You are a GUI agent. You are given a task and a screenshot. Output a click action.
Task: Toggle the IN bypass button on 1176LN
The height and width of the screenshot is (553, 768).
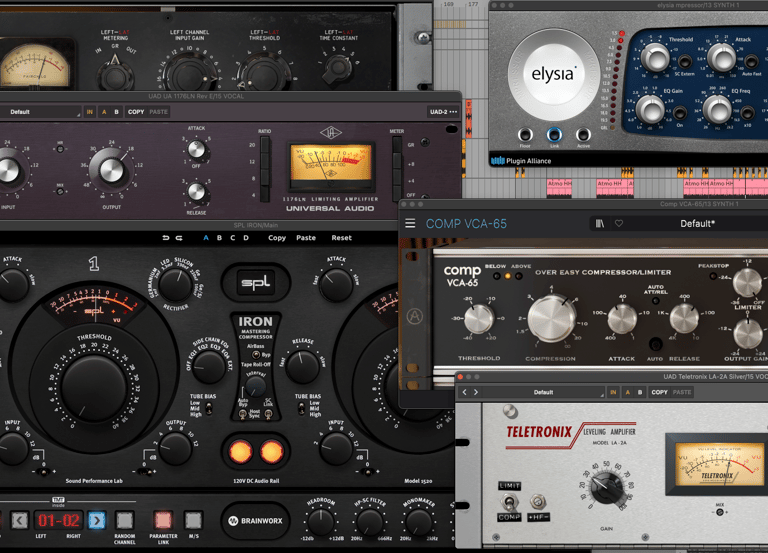tap(90, 112)
